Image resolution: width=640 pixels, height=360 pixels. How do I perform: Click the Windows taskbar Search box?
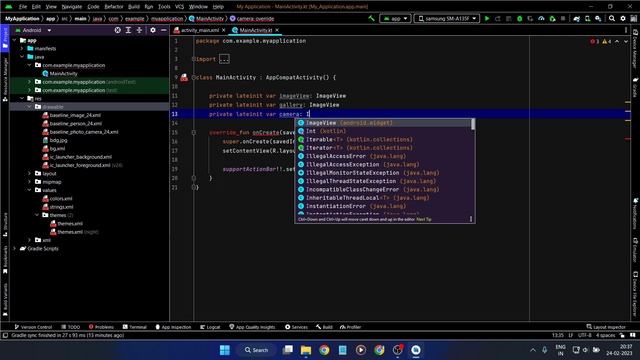point(256,350)
